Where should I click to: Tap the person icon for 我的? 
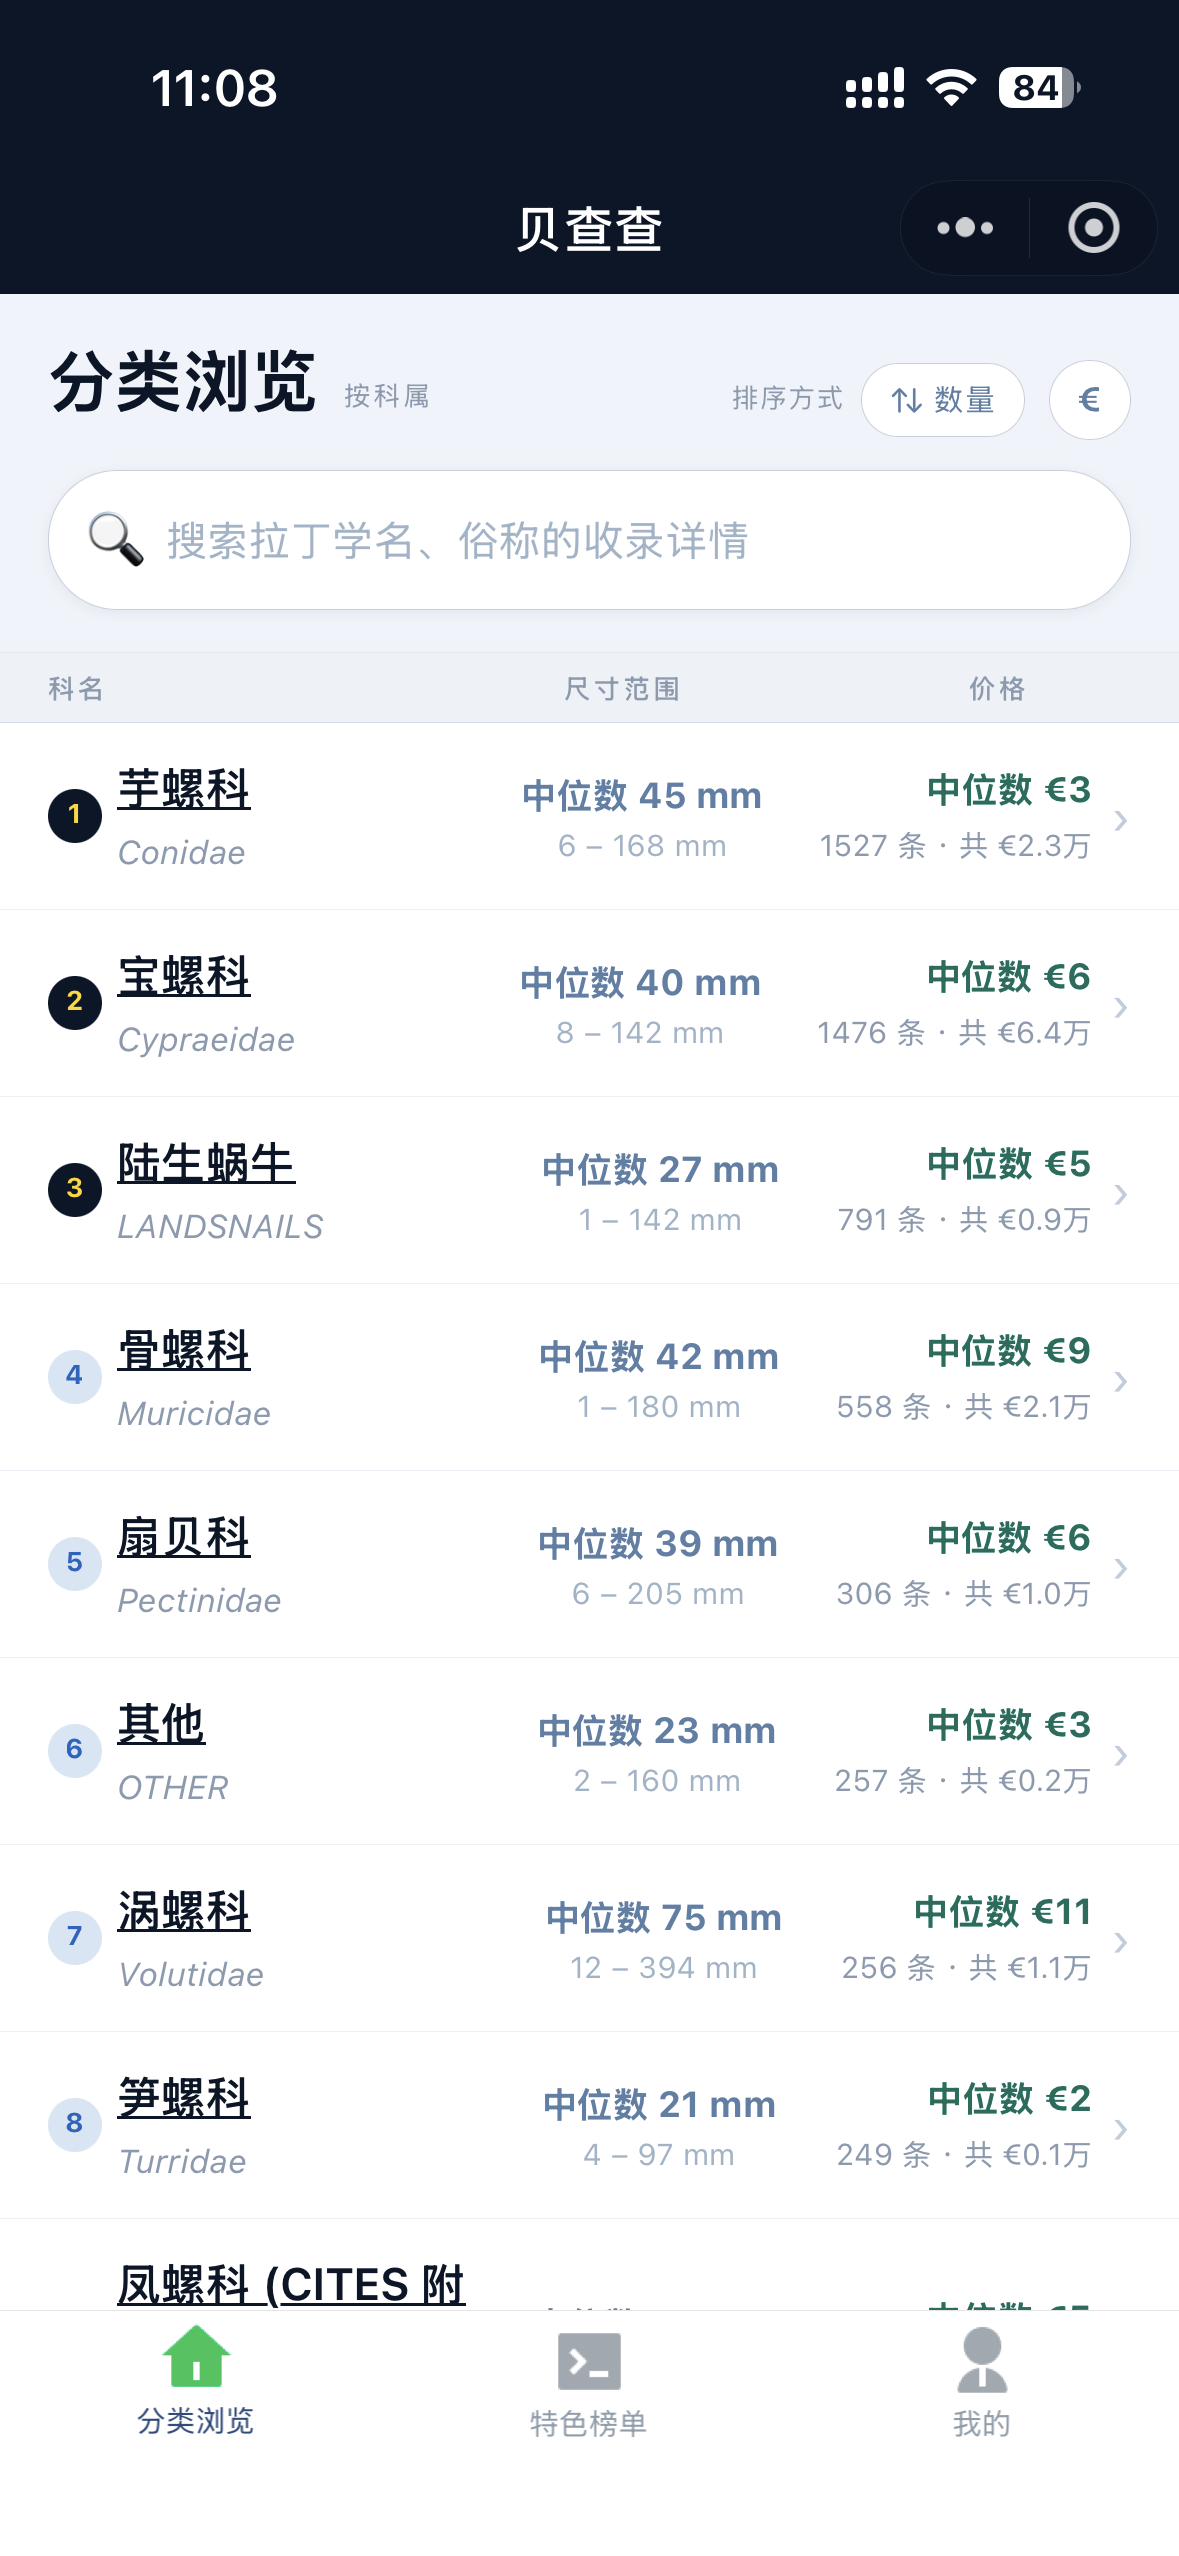click(982, 2359)
